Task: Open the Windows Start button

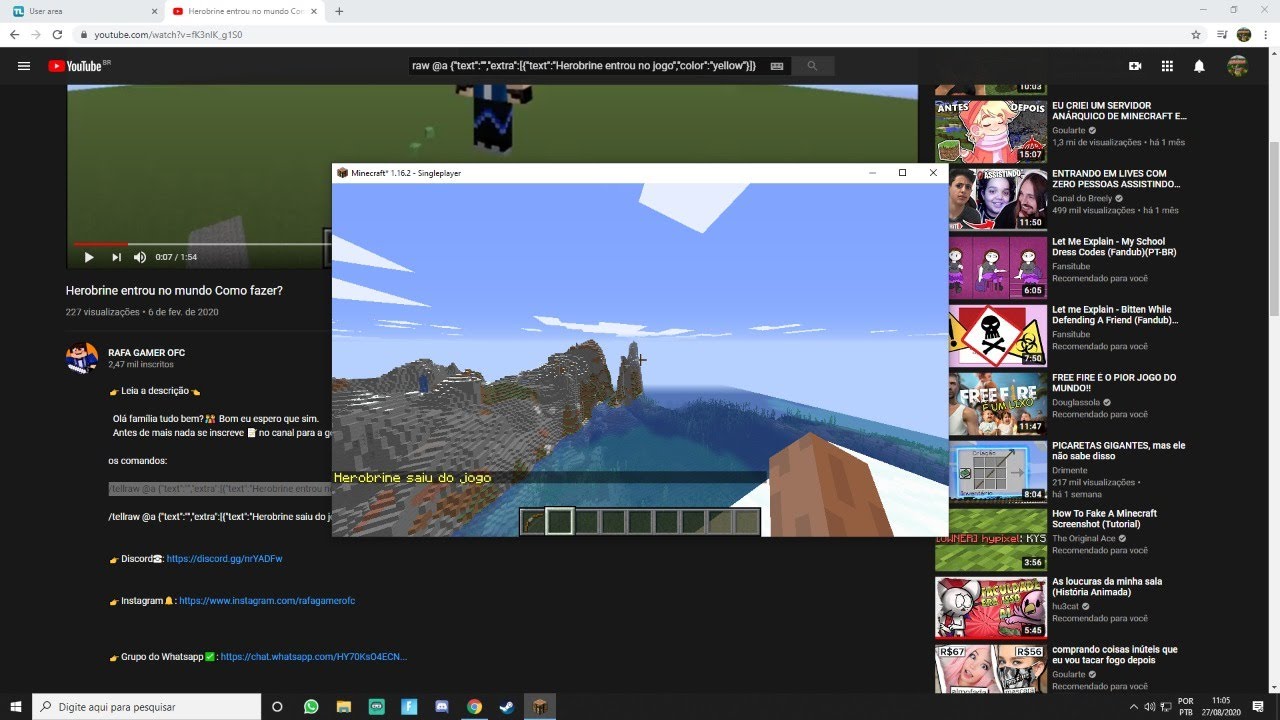Action: [16, 707]
